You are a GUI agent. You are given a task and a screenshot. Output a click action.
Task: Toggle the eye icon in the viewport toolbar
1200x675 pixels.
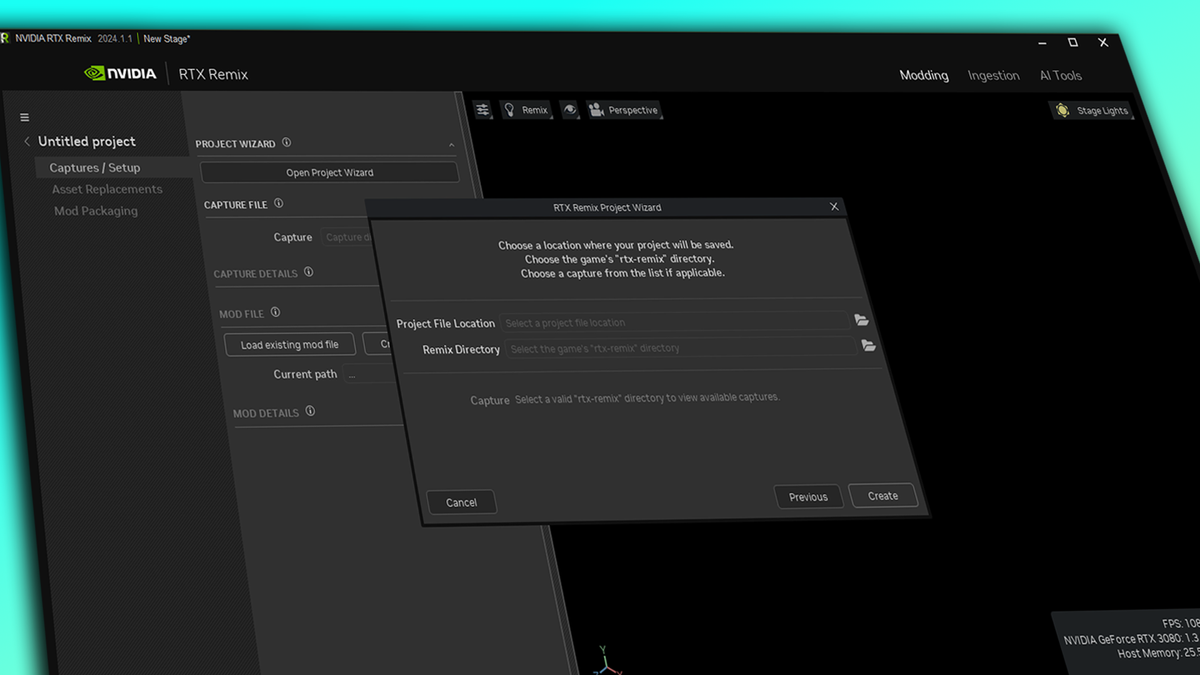(569, 110)
